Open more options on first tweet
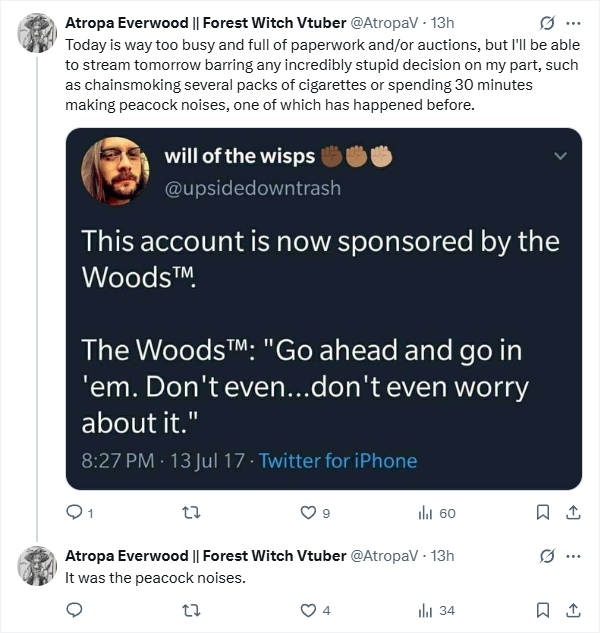 (573, 23)
